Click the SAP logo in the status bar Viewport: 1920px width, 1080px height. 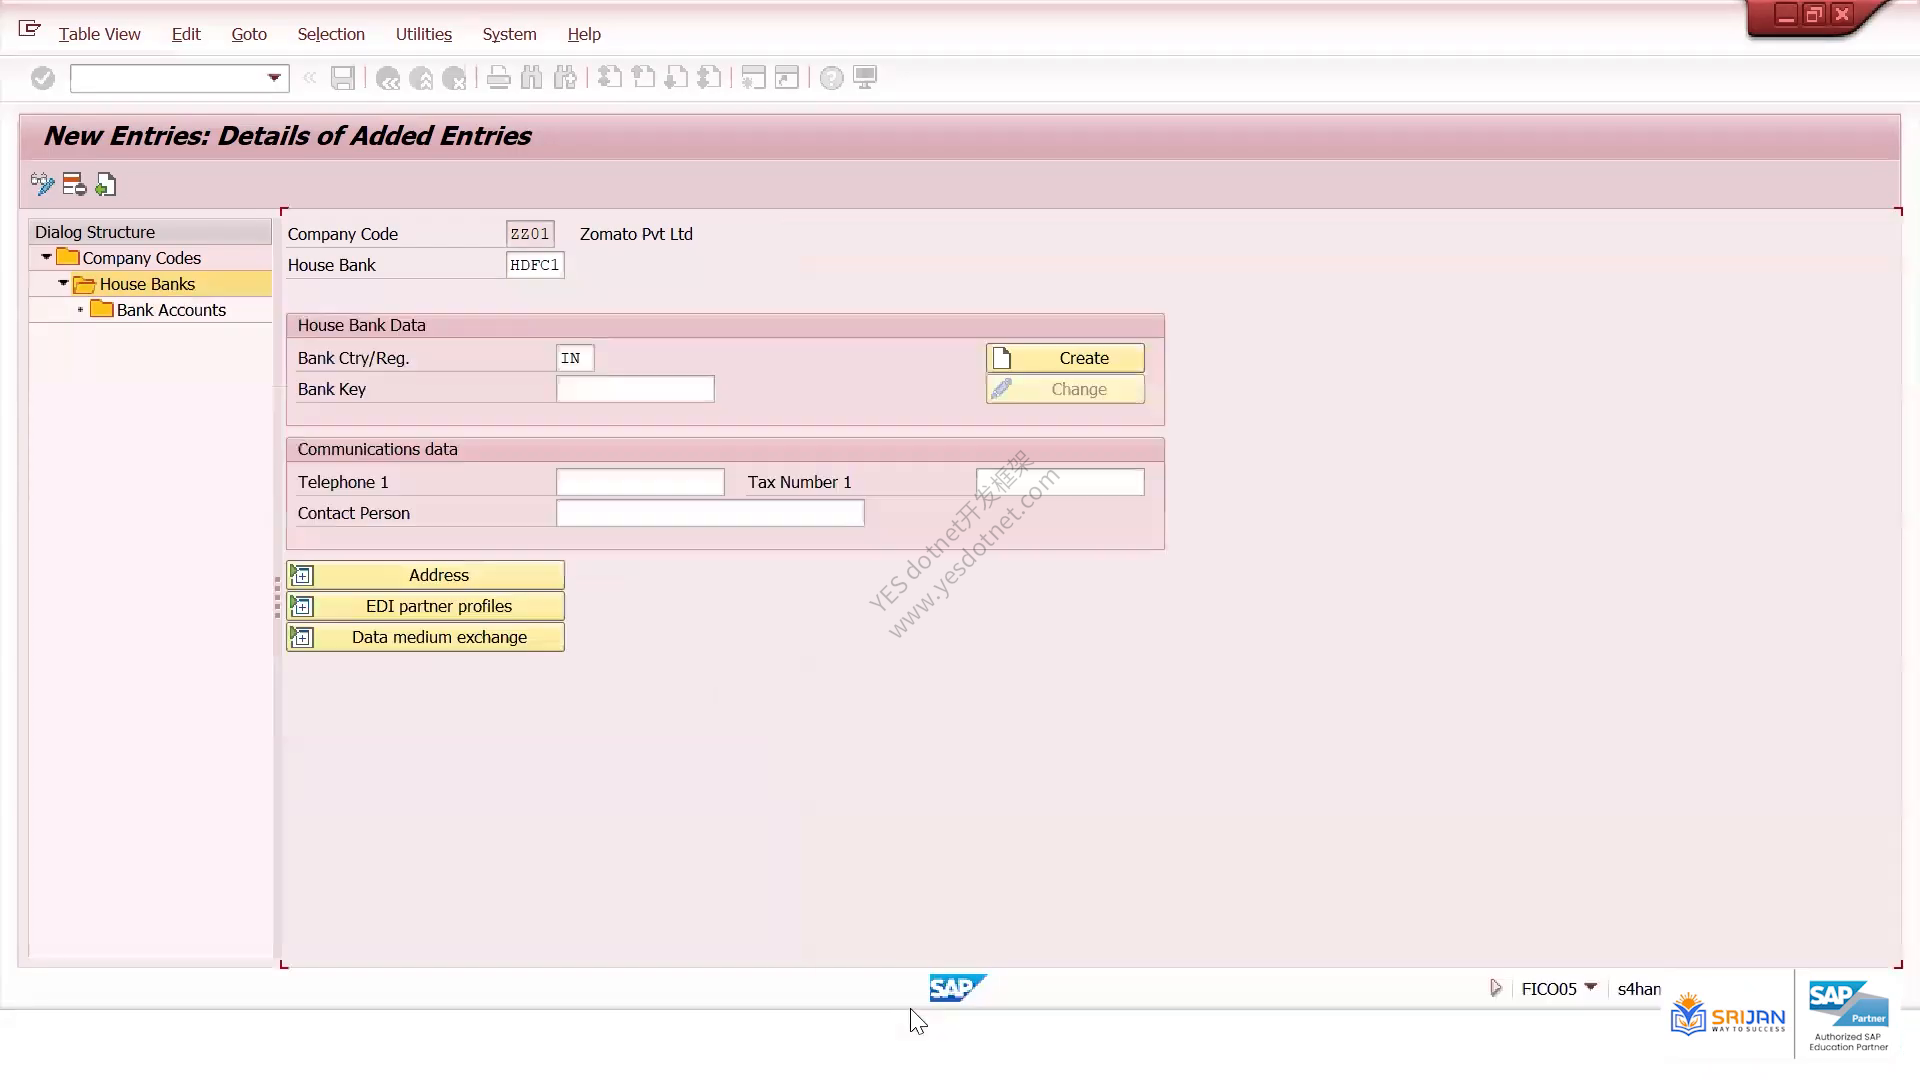[x=957, y=988]
